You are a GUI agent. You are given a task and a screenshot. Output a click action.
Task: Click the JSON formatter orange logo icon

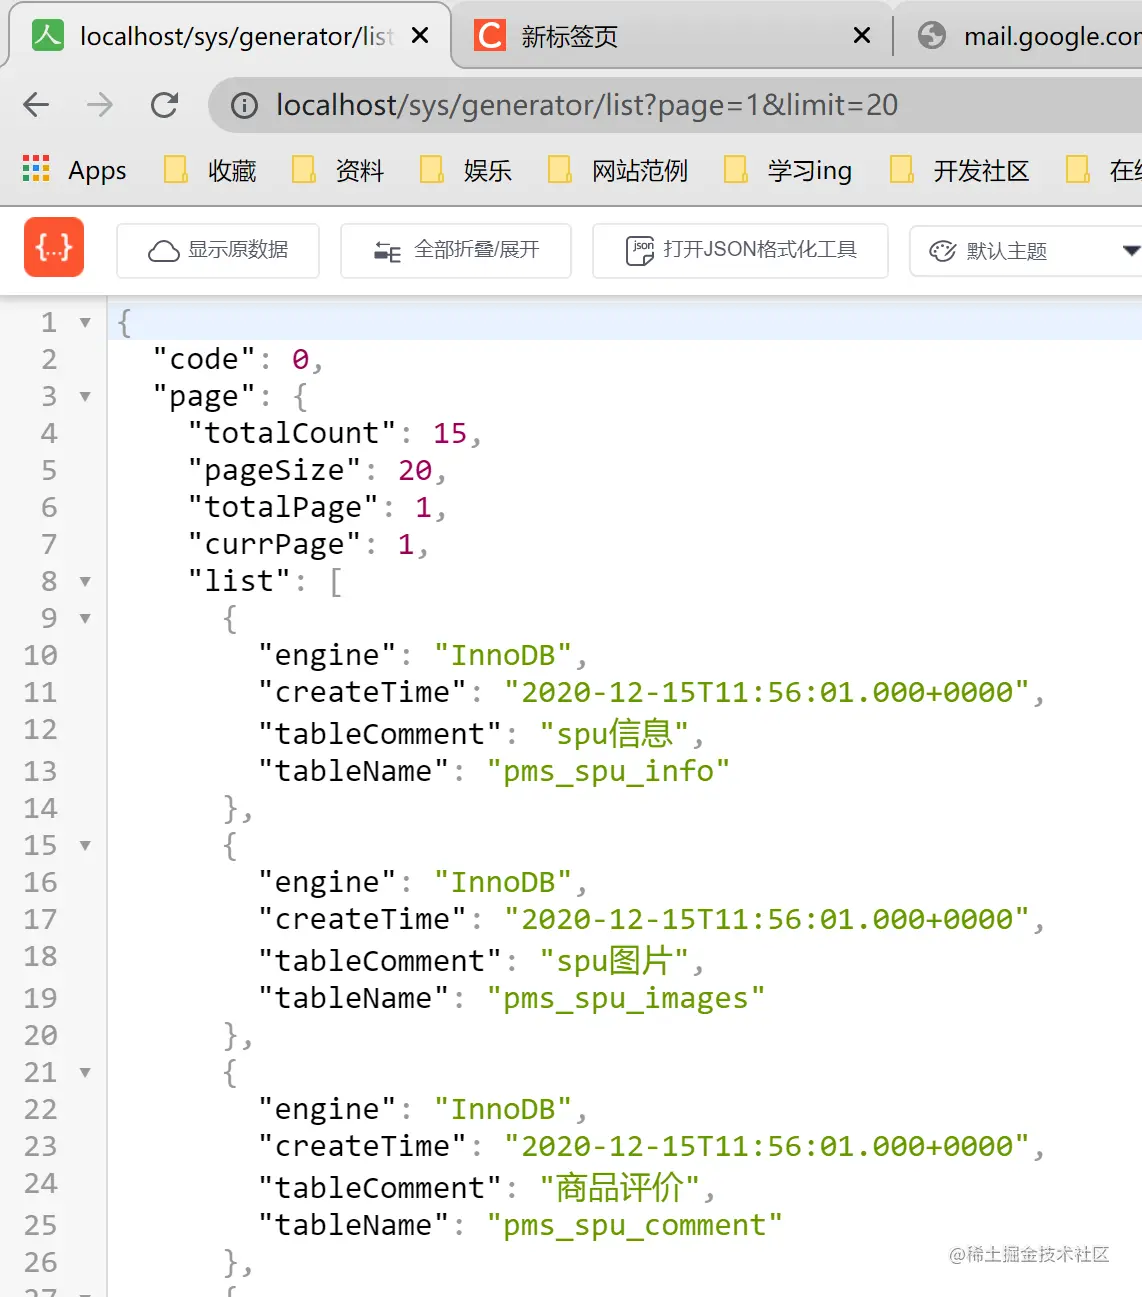[x=54, y=247]
